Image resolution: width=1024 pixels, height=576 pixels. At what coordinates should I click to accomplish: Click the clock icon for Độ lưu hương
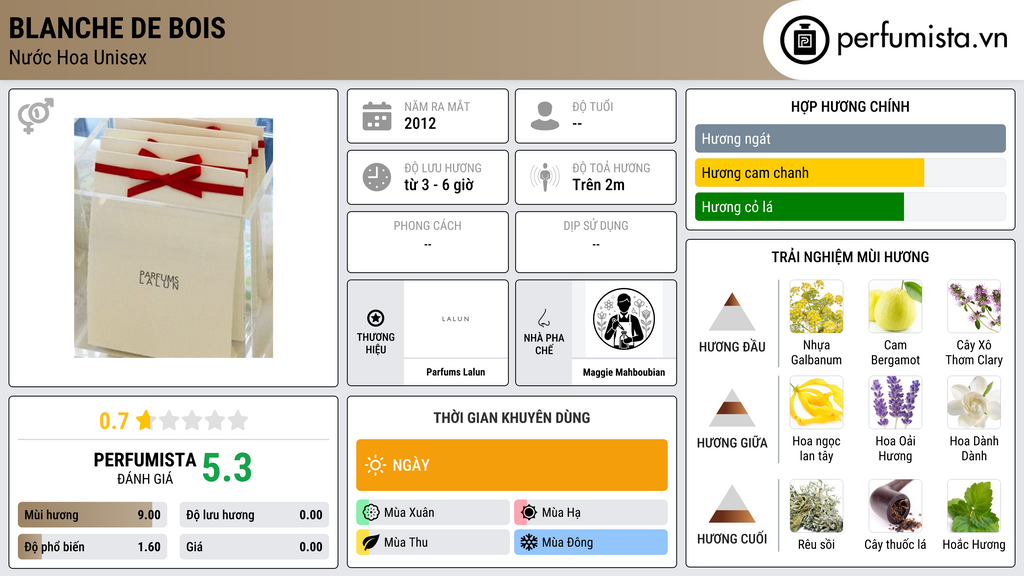pos(377,177)
